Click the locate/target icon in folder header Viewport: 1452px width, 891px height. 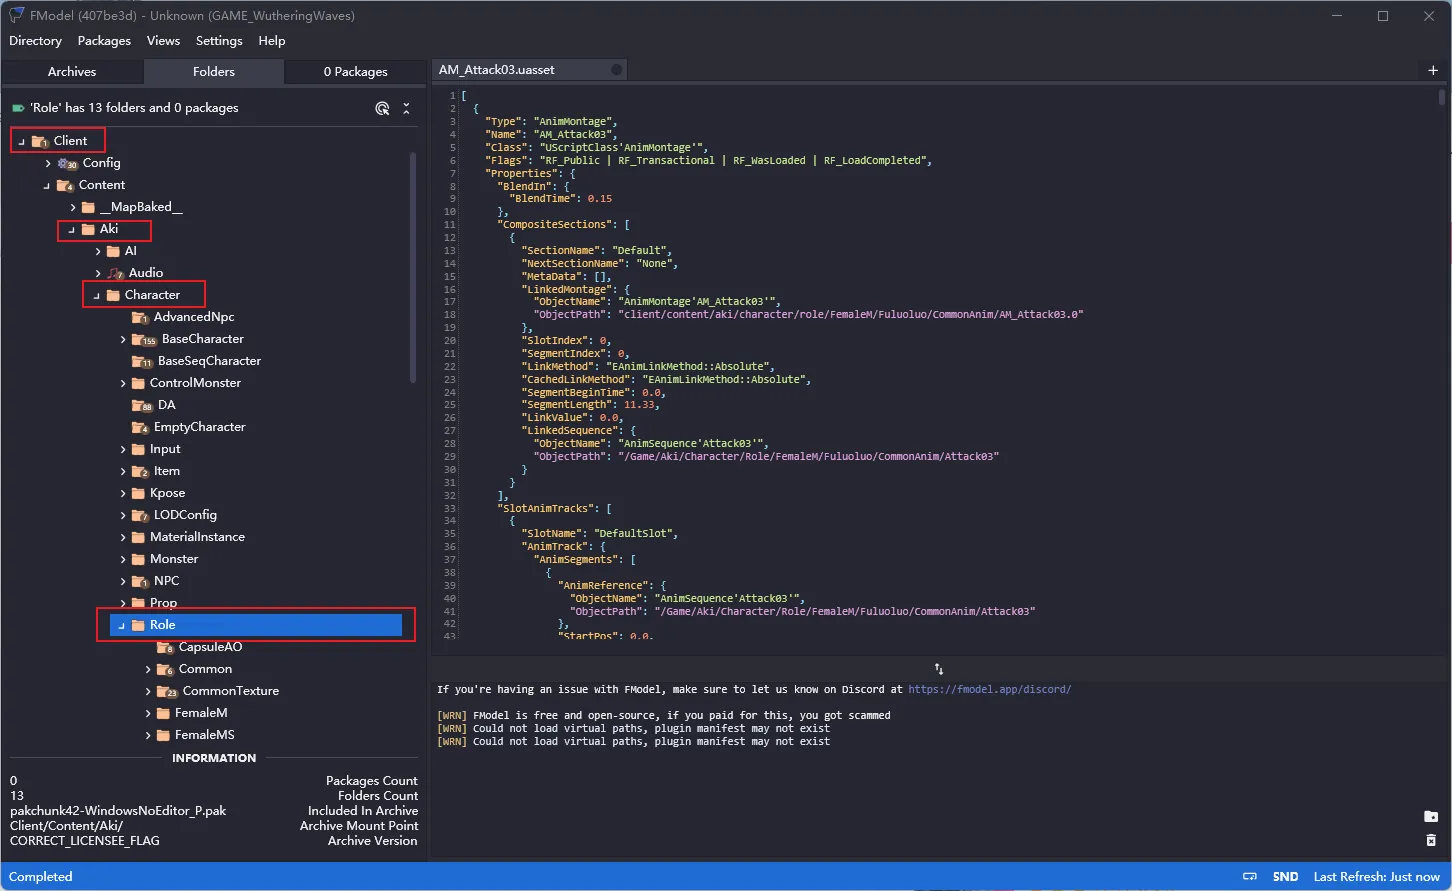tap(382, 108)
